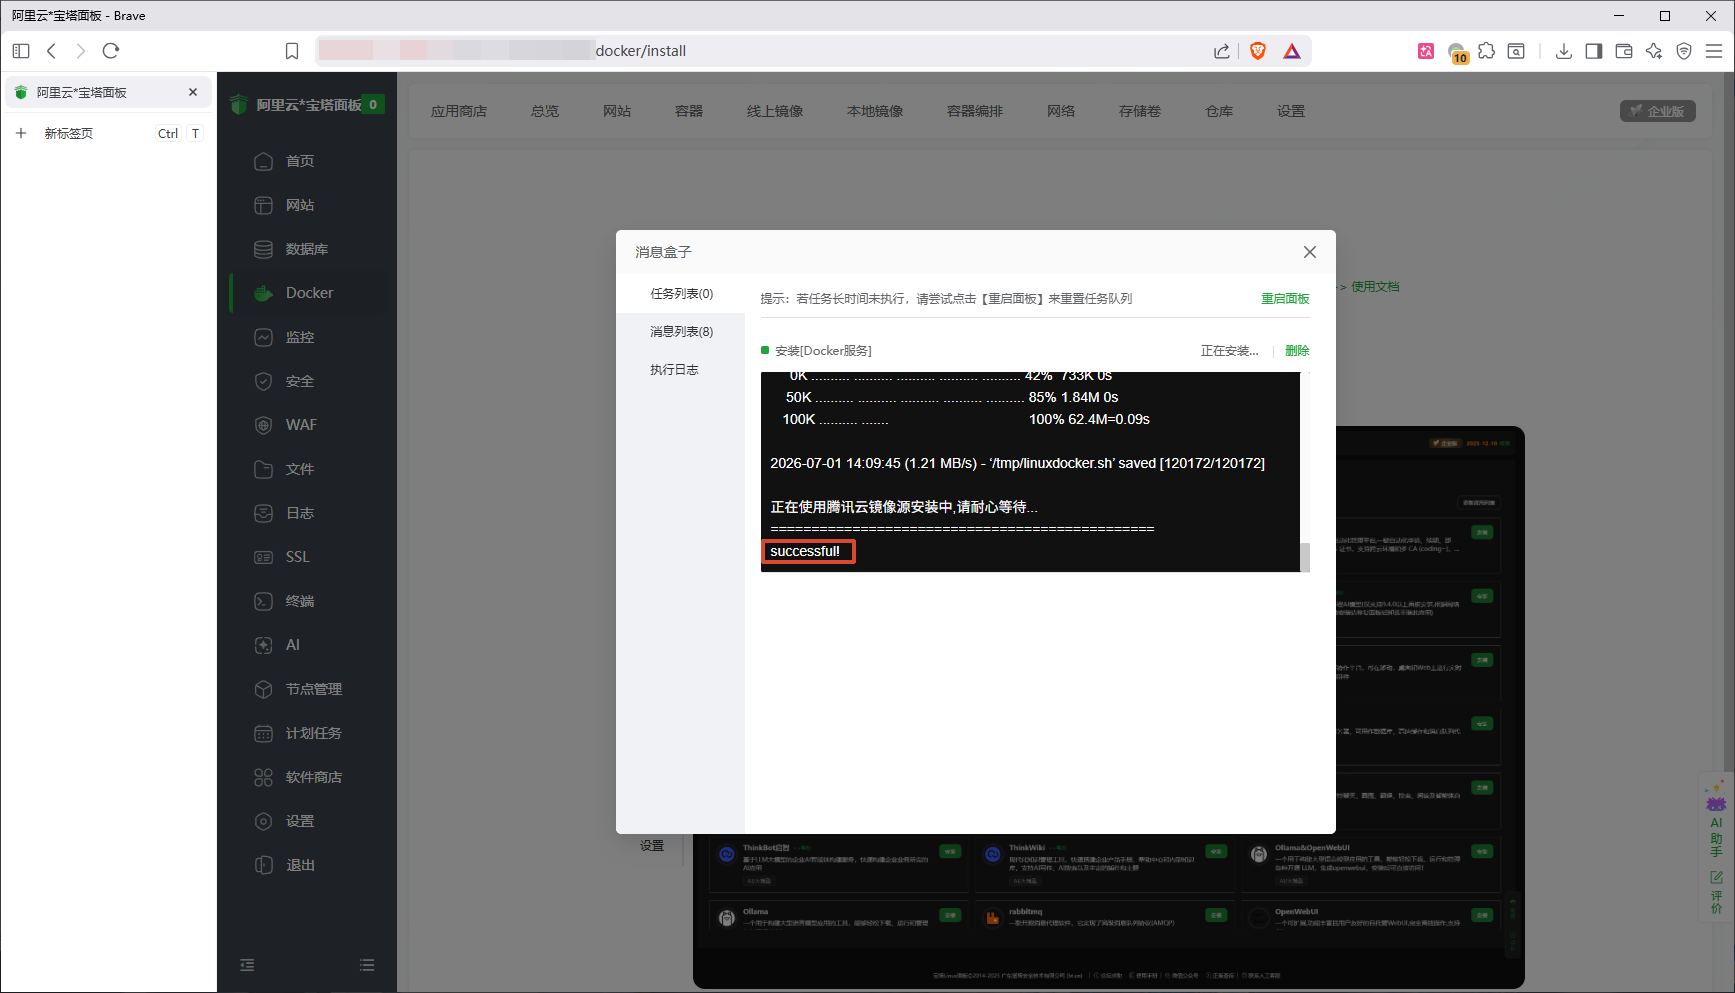Screen dimensions: 1735x993
Task: Open the 应用商店 tab in Docker nav
Action: [x=459, y=111]
